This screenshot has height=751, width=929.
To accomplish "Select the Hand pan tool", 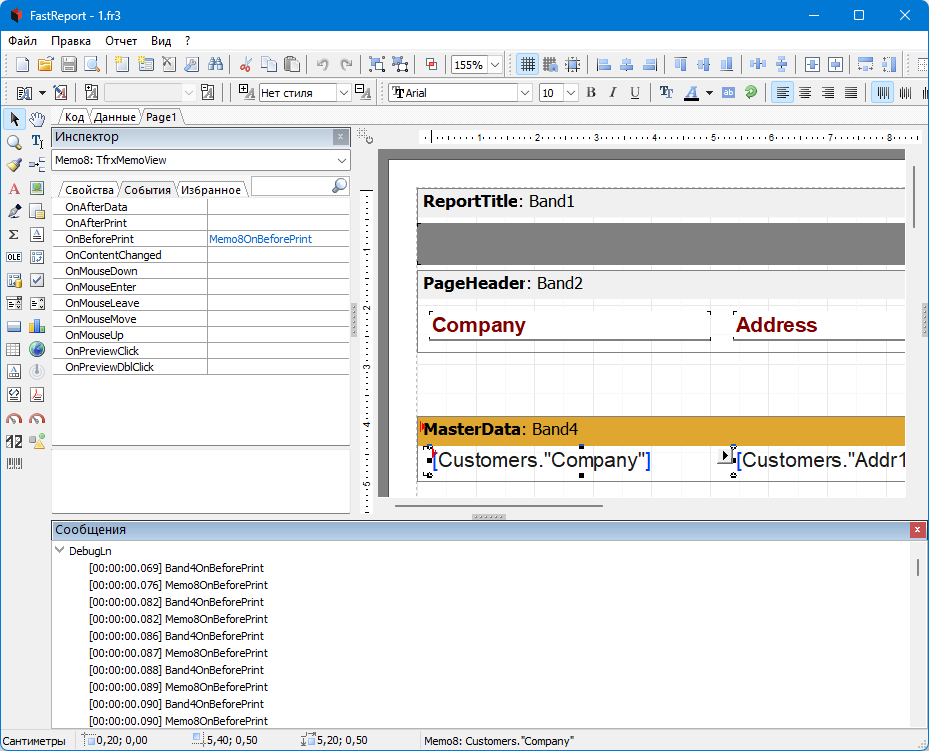I will (37, 119).
